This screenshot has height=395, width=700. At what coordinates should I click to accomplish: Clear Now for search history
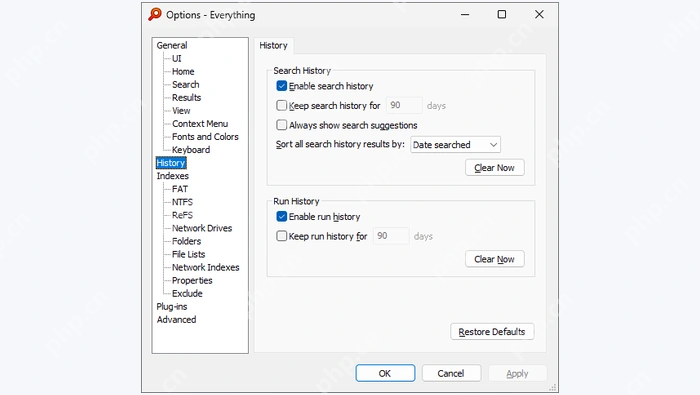coord(495,168)
